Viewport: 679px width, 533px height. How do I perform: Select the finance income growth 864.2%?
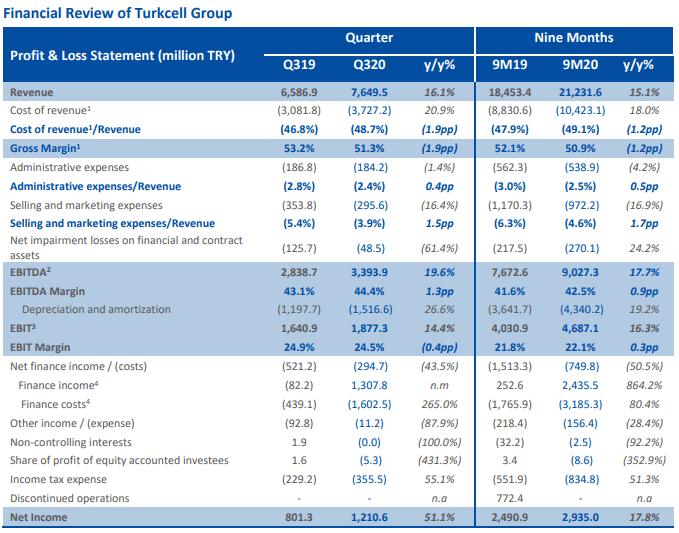644,385
